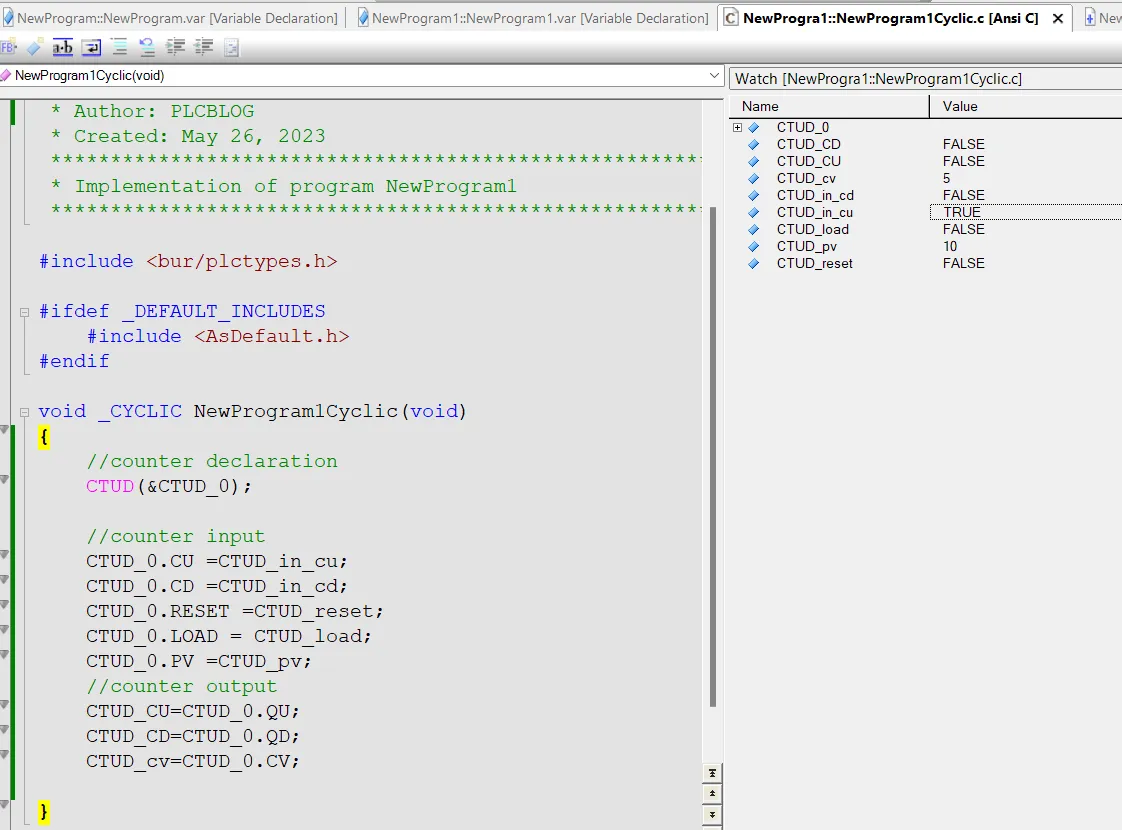Click the #include <bur/plctypes.h> line

click(x=187, y=262)
